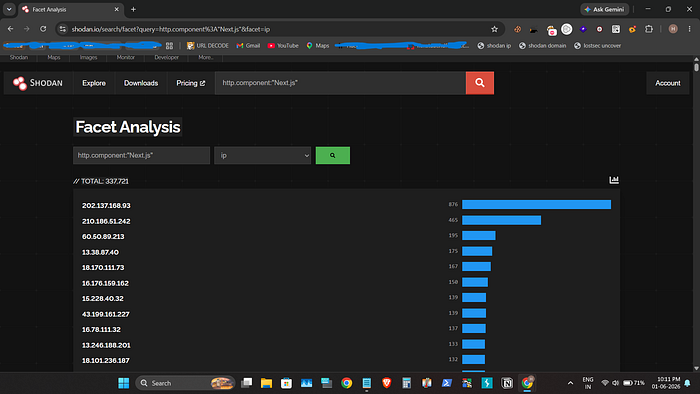Viewport: 700px width, 394px height.
Task: Open the Extensions puzzle icon
Action: [649, 29]
